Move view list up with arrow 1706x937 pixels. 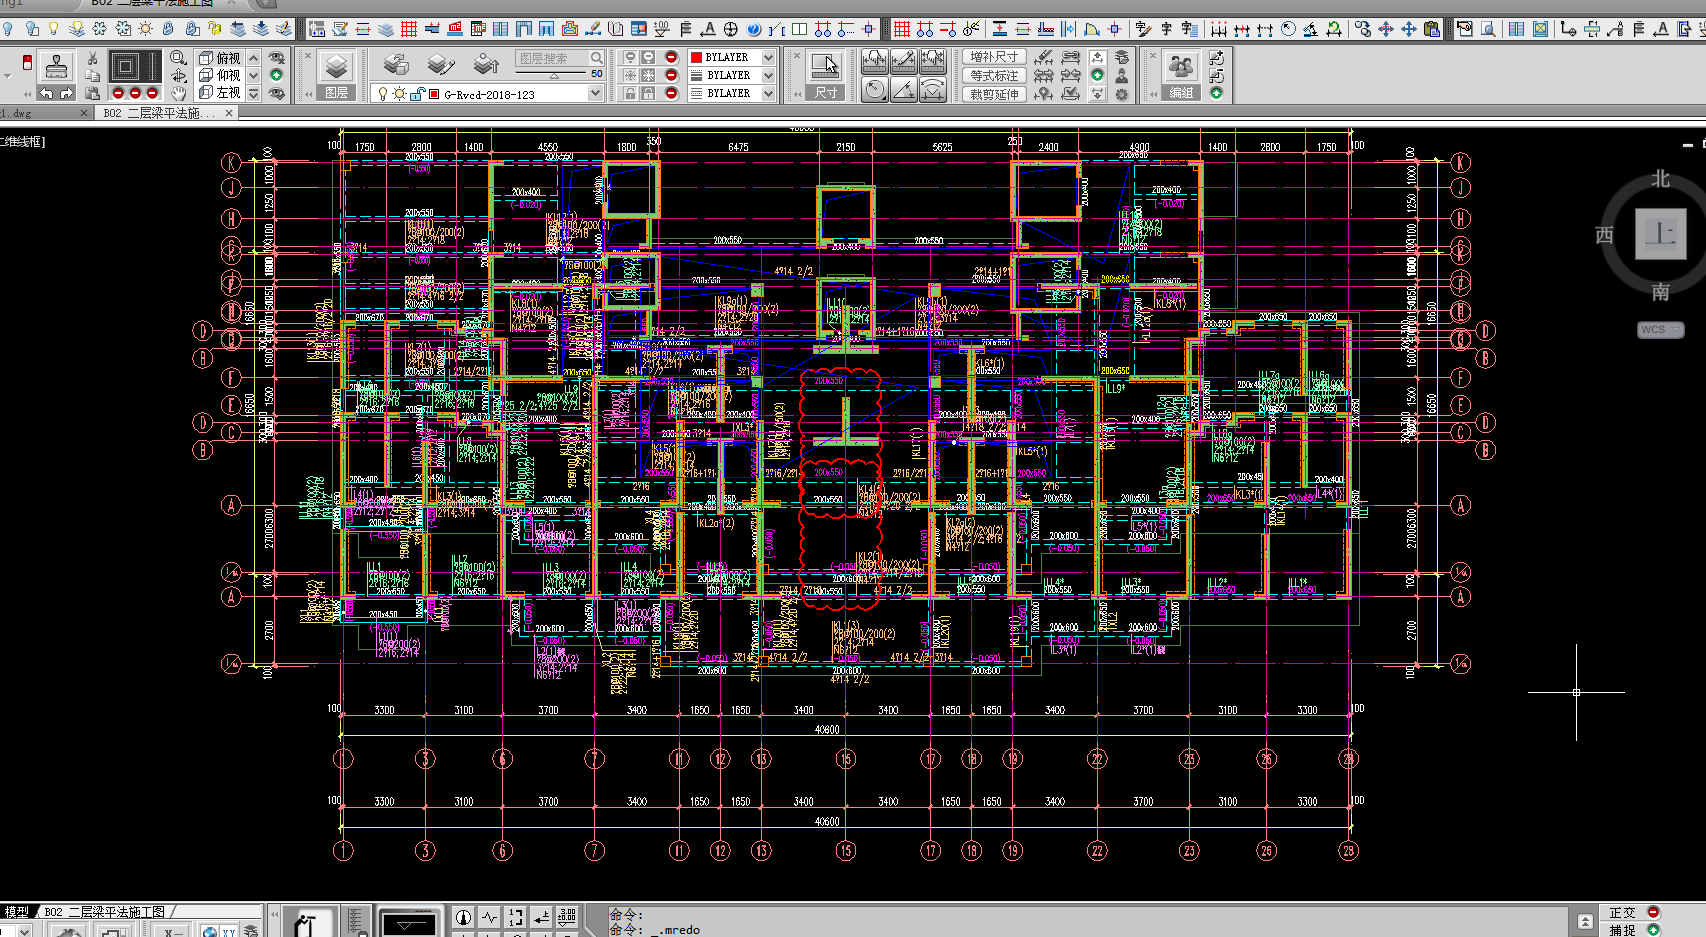pyautogui.click(x=254, y=58)
